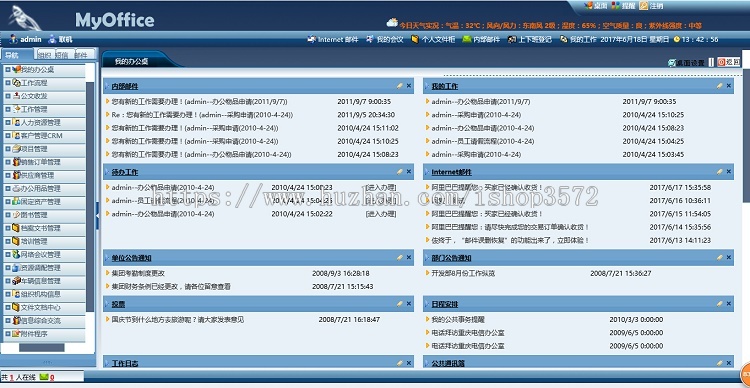Screen dimensions: 750x388
Task: Close the Internet邮件 panel
Action: 729,171
